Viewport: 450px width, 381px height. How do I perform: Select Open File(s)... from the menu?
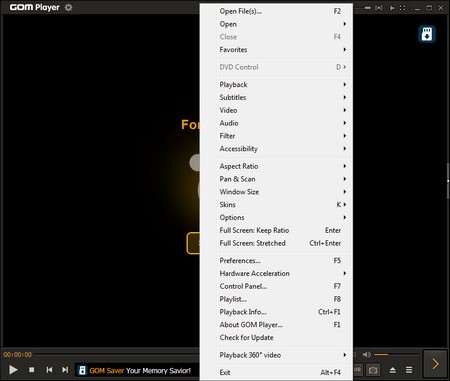tap(280, 11)
